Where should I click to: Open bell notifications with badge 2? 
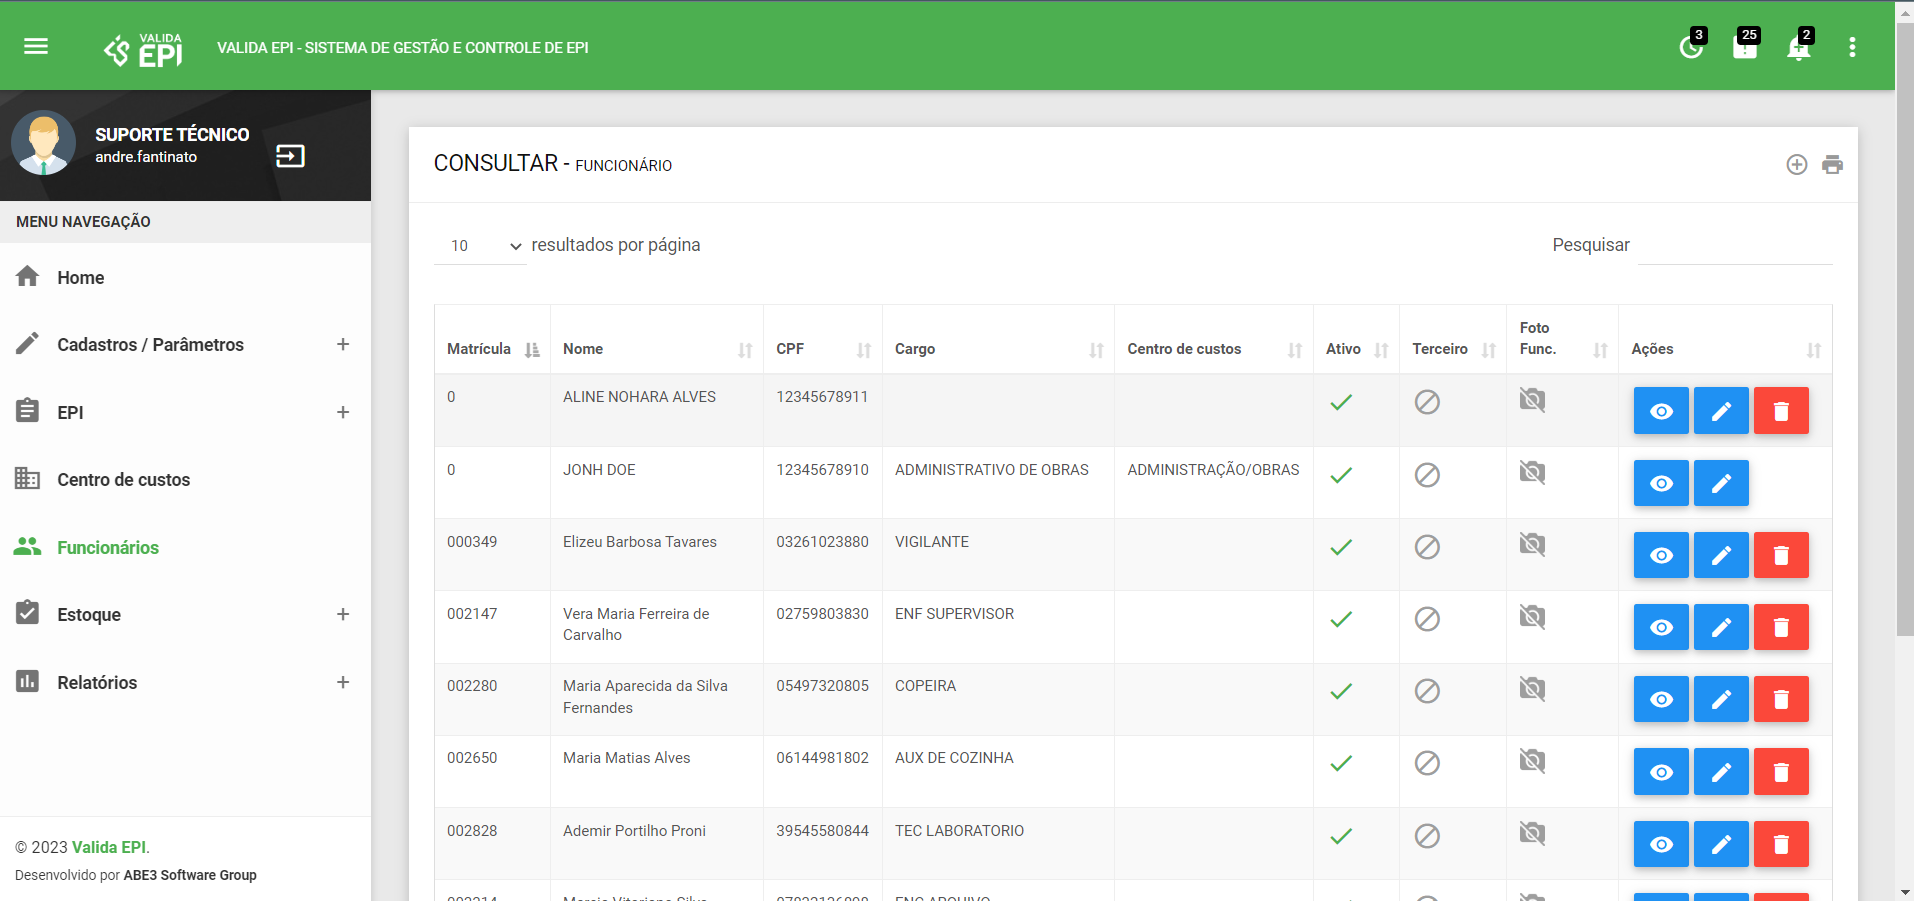tap(1799, 46)
